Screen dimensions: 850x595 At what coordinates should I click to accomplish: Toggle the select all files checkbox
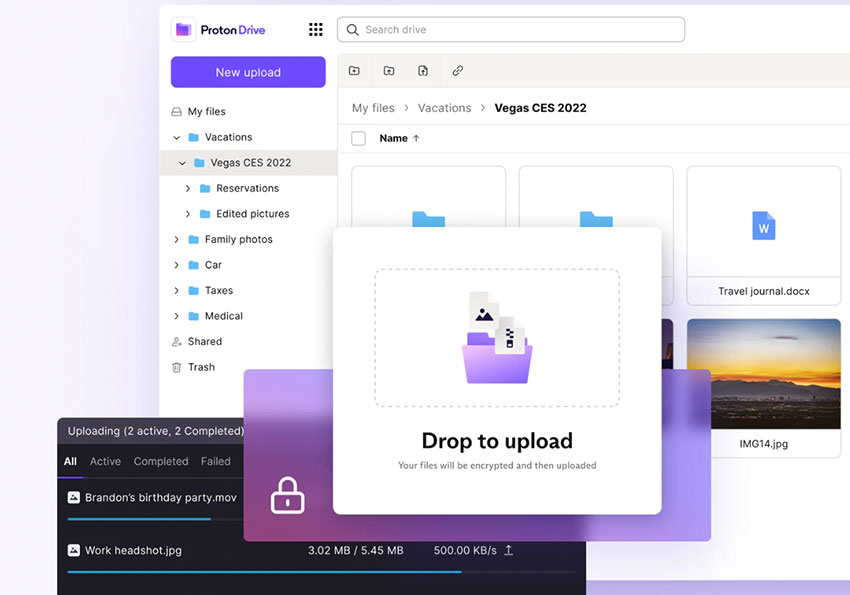(x=359, y=139)
